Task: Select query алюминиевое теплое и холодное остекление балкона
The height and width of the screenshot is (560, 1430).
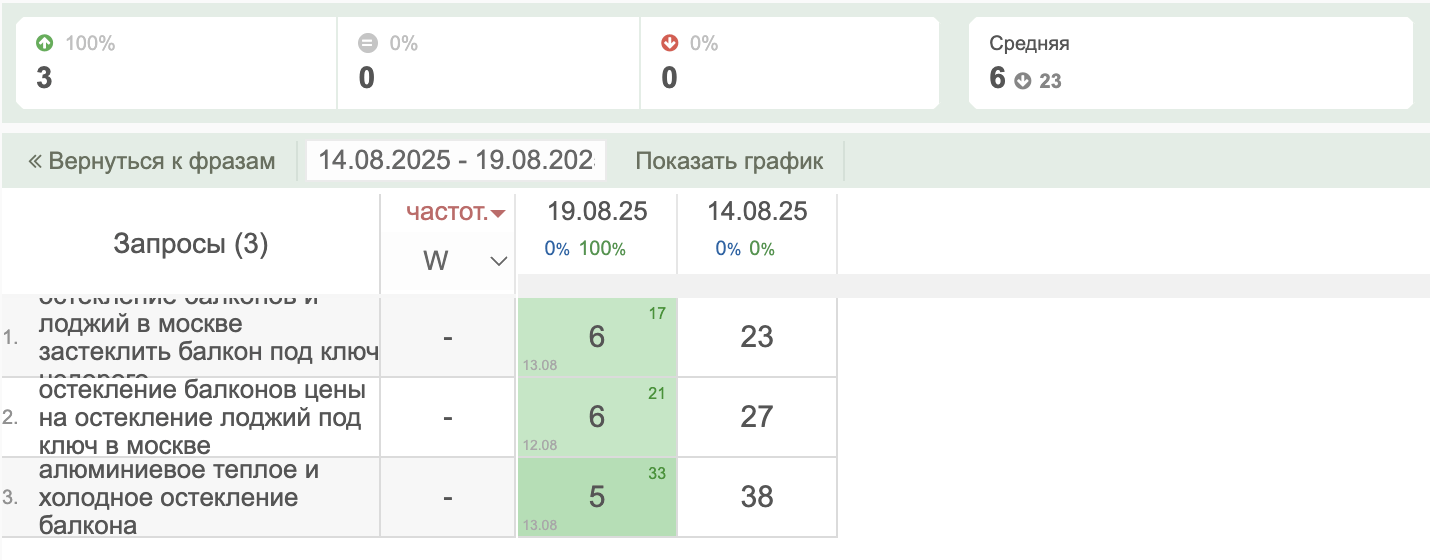Action: pyautogui.click(x=178, y=497)
